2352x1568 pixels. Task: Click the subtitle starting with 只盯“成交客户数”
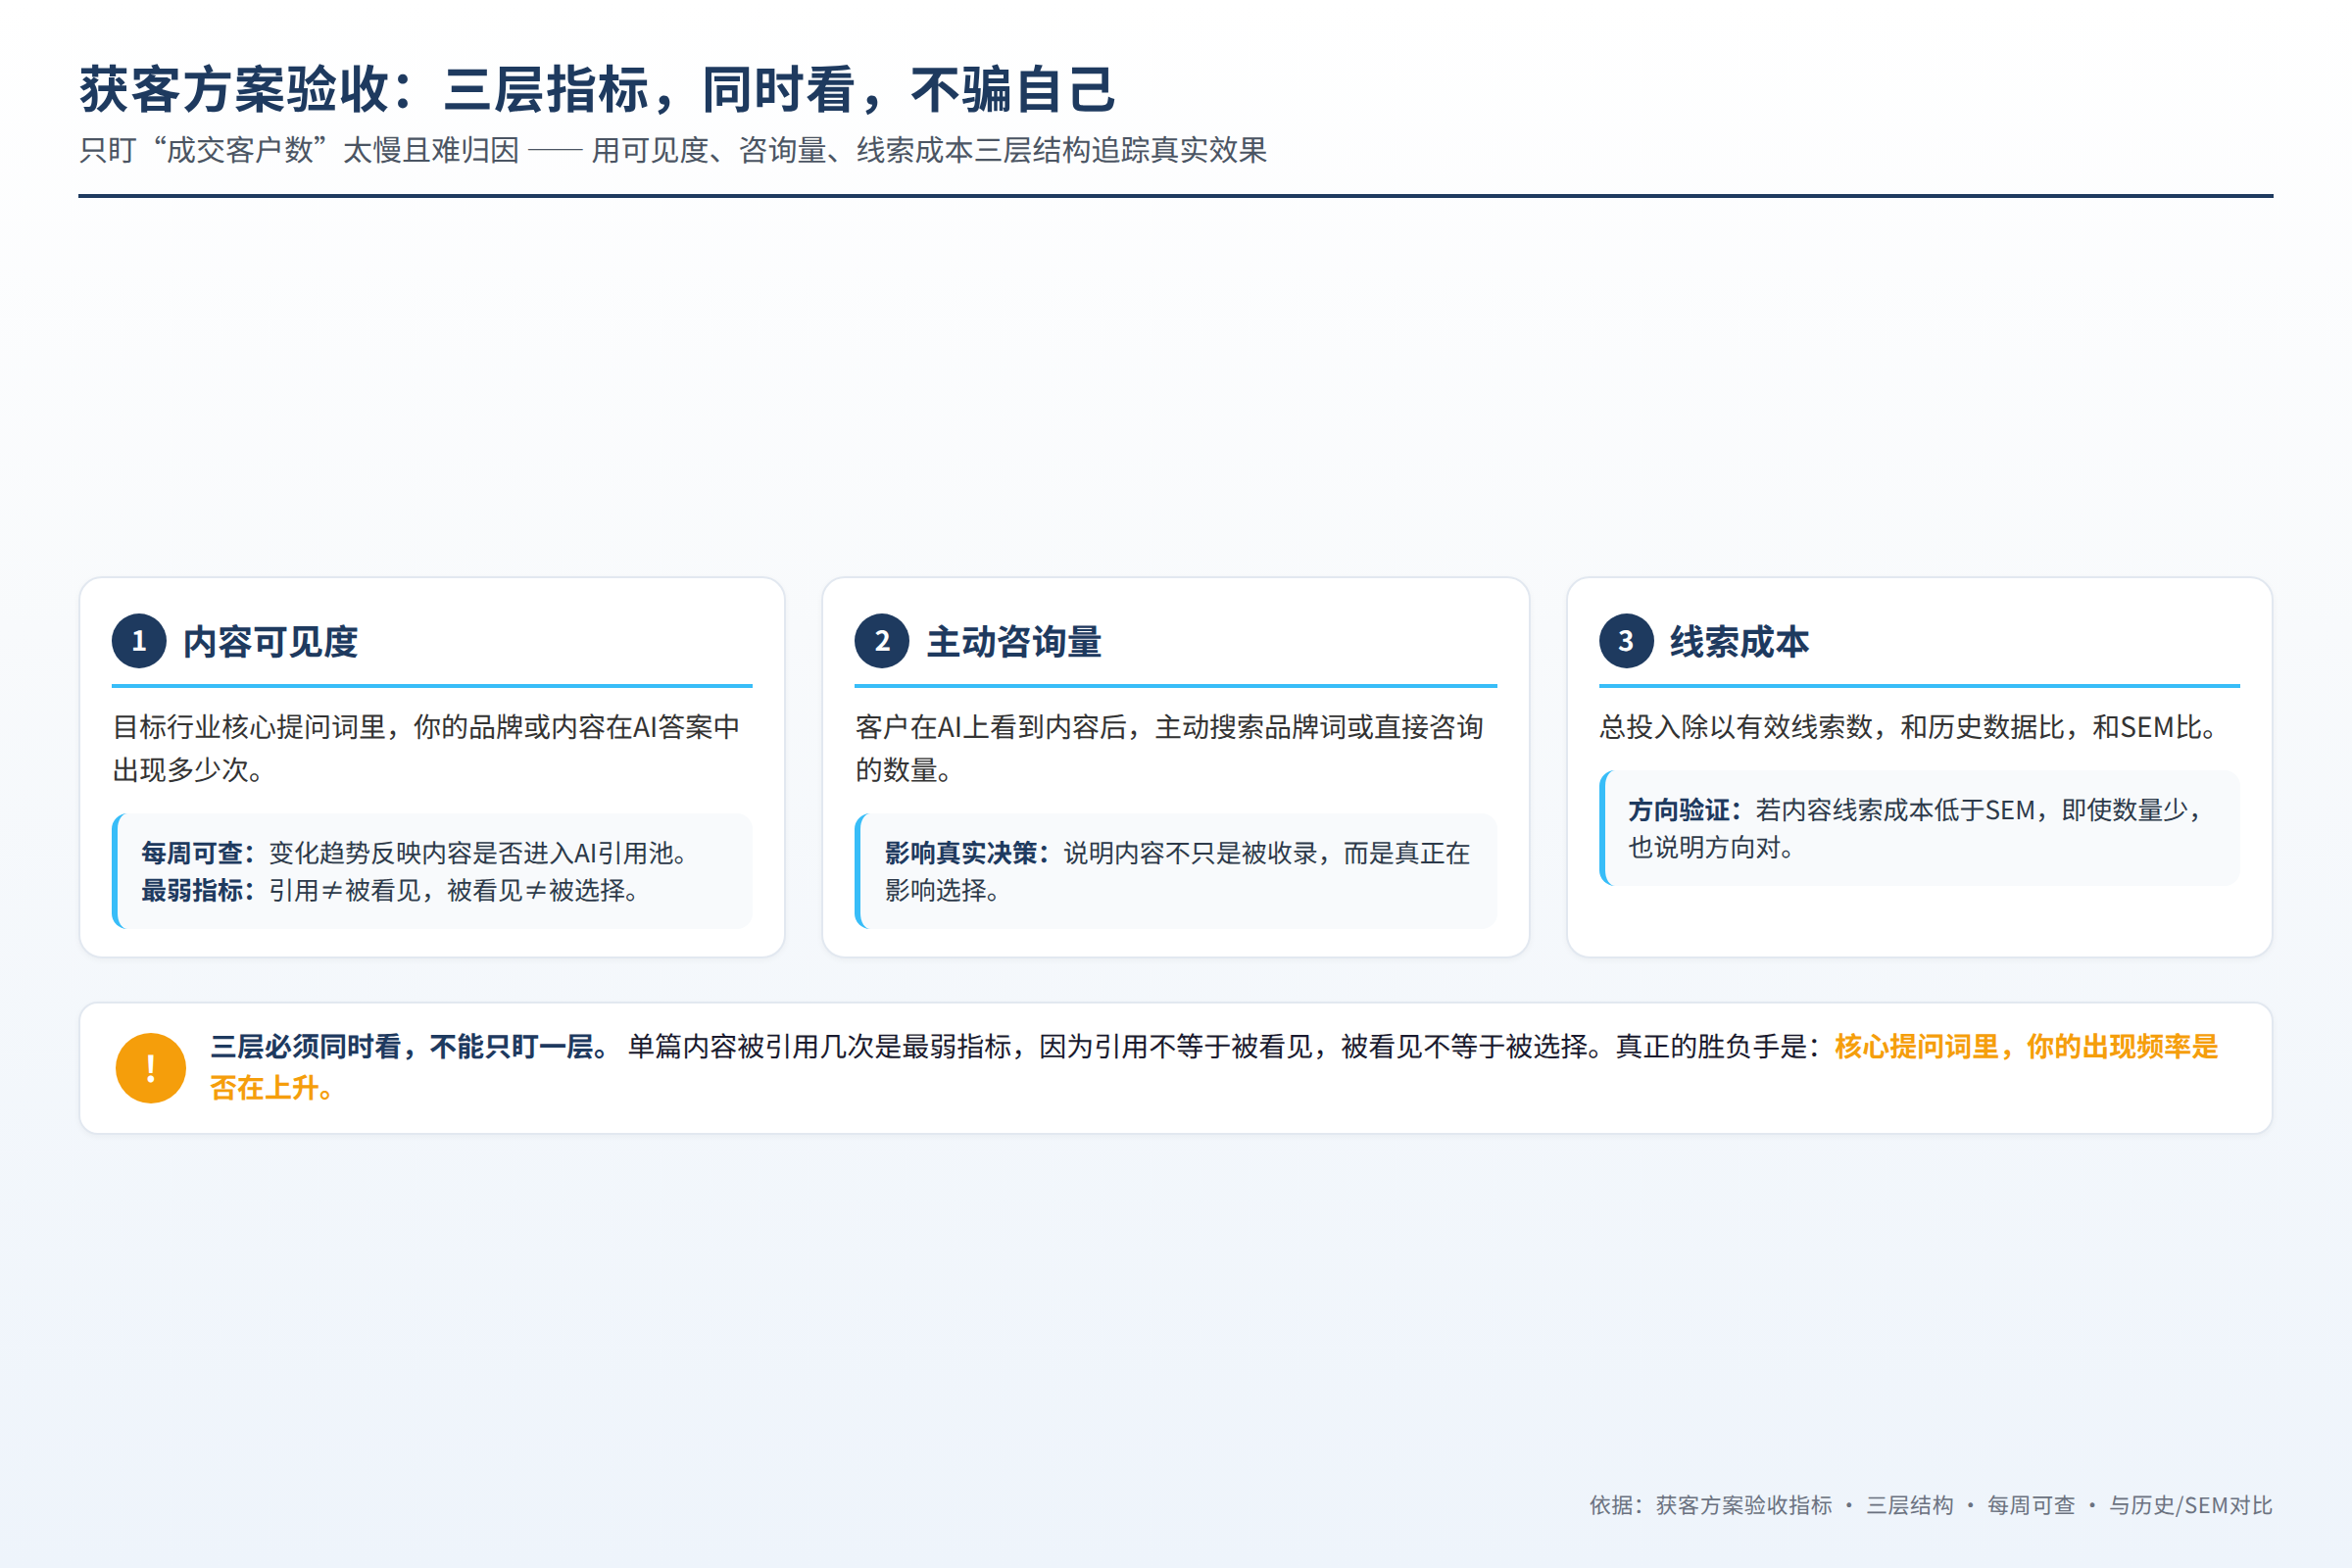[673, 150]
